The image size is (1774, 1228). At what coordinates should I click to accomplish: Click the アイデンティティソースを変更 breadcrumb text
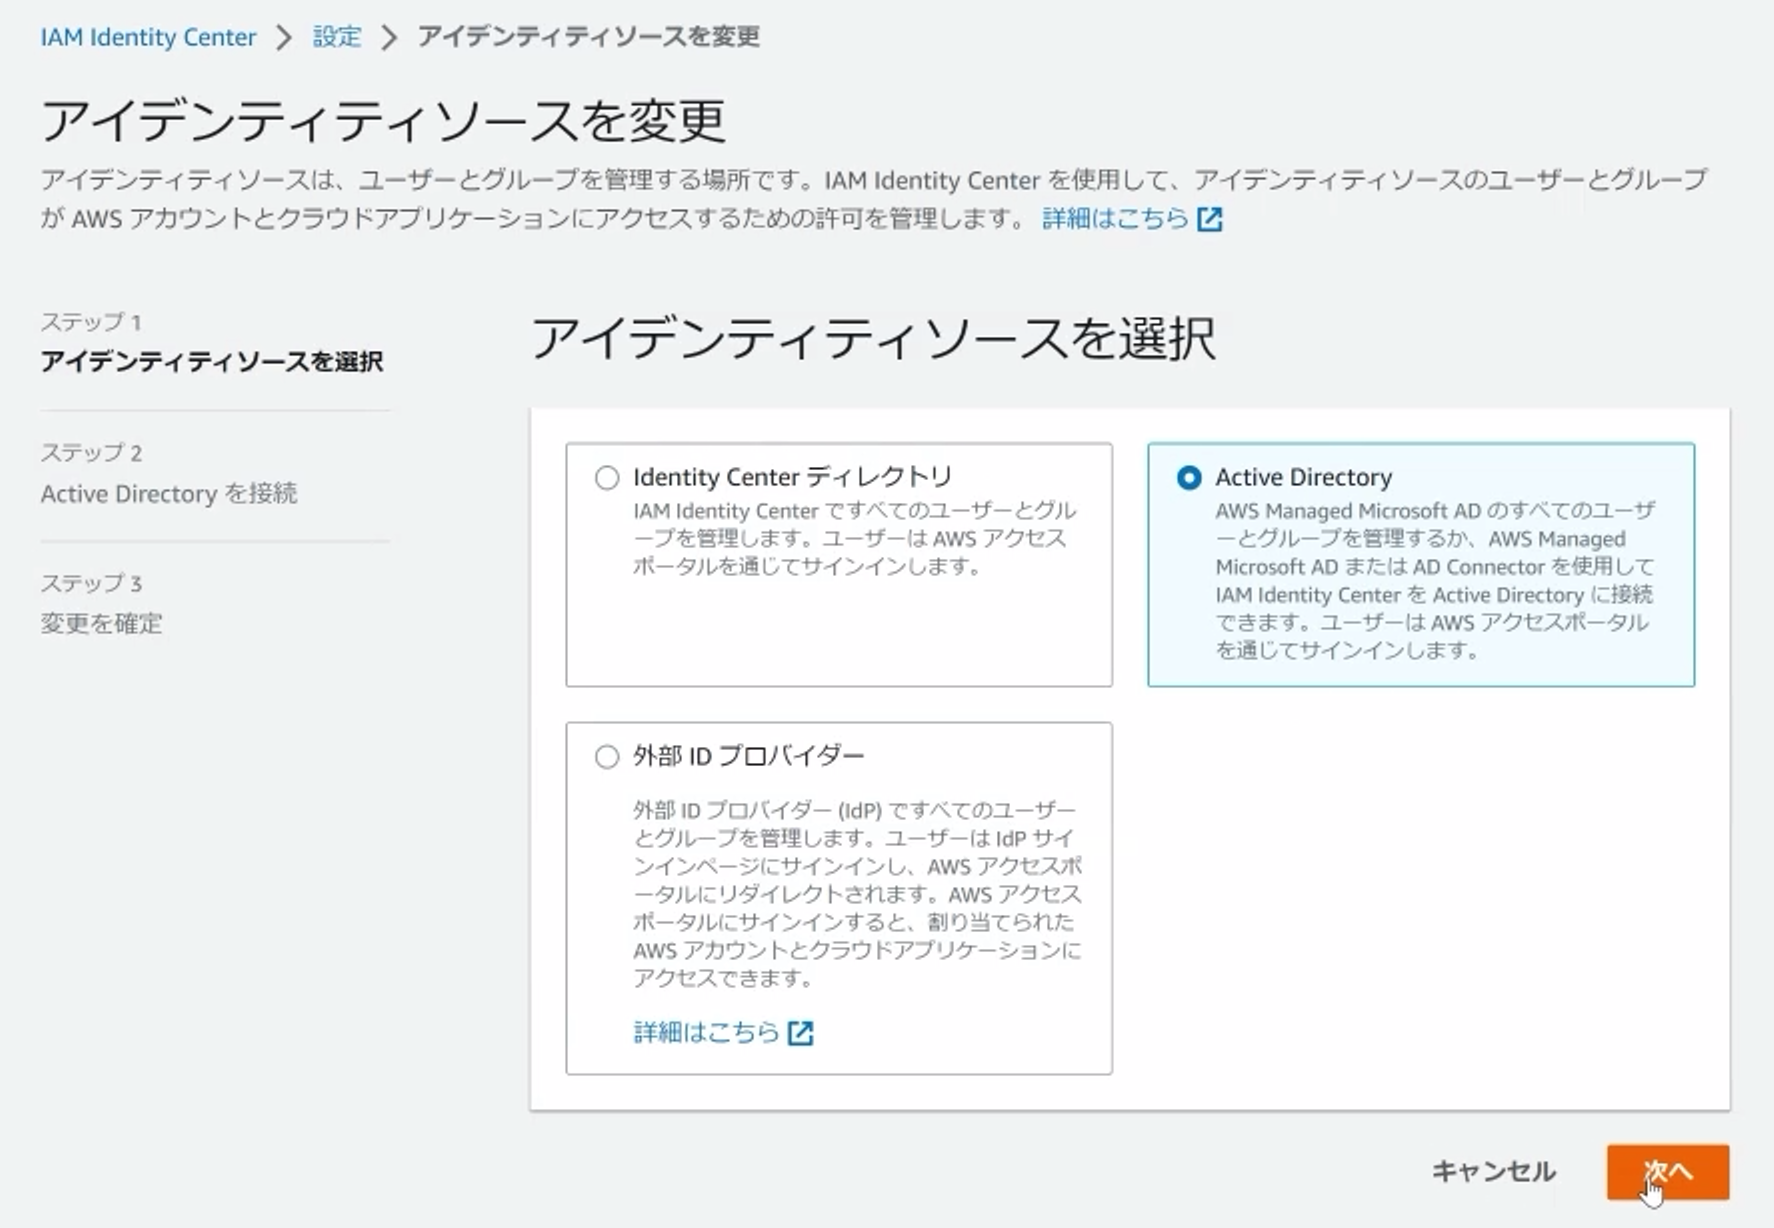[589, 37]
